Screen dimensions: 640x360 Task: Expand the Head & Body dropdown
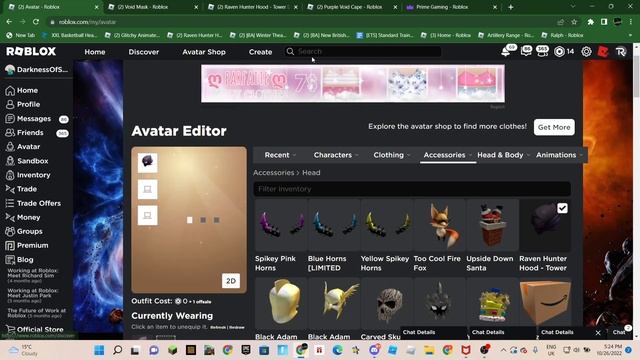pyautogui.click(x=503, y=155)
